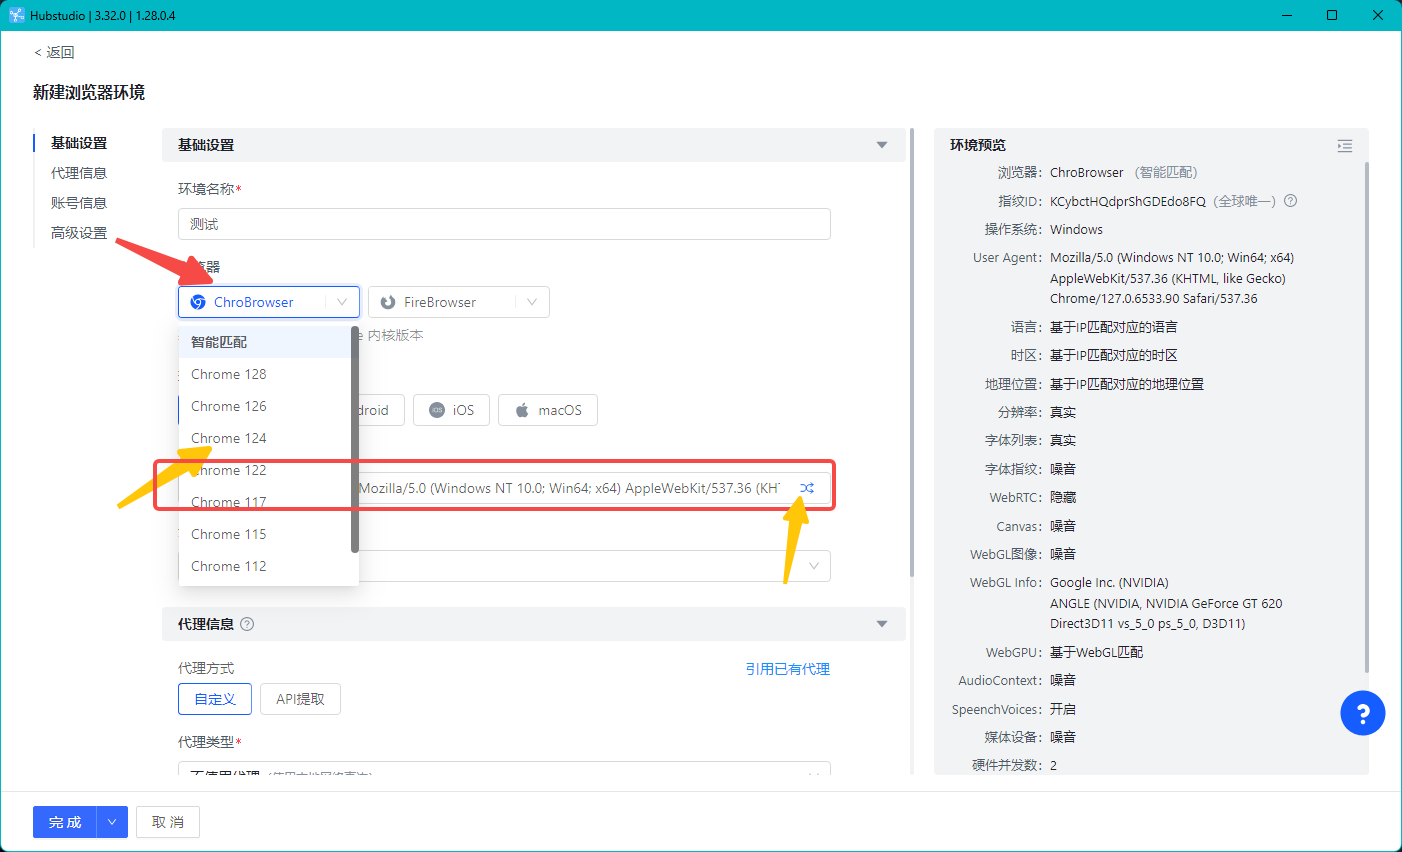Image resolution: width=1402 pixels, height=852 pixels.
Task: Click the 环境名称 input field
Action: tap(504, 224)
